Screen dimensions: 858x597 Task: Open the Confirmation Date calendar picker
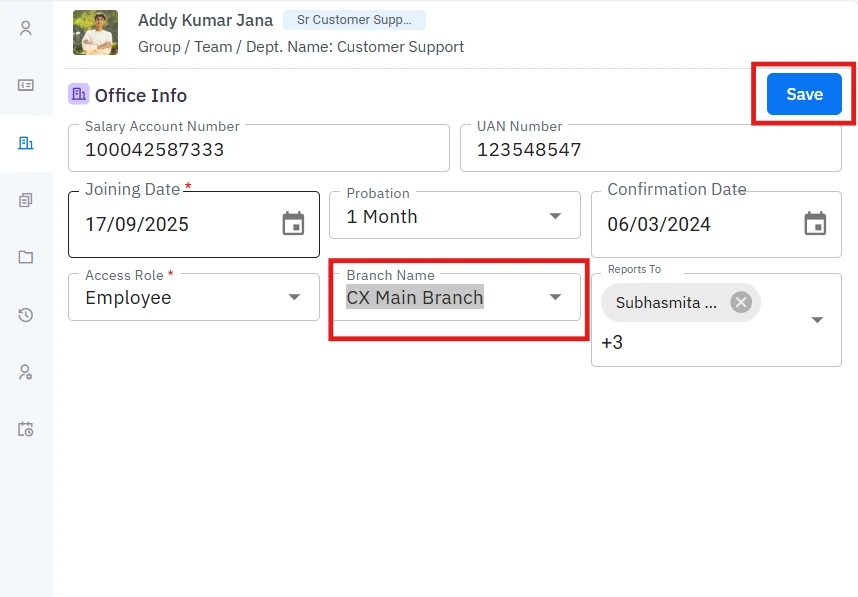pos(815,224)
